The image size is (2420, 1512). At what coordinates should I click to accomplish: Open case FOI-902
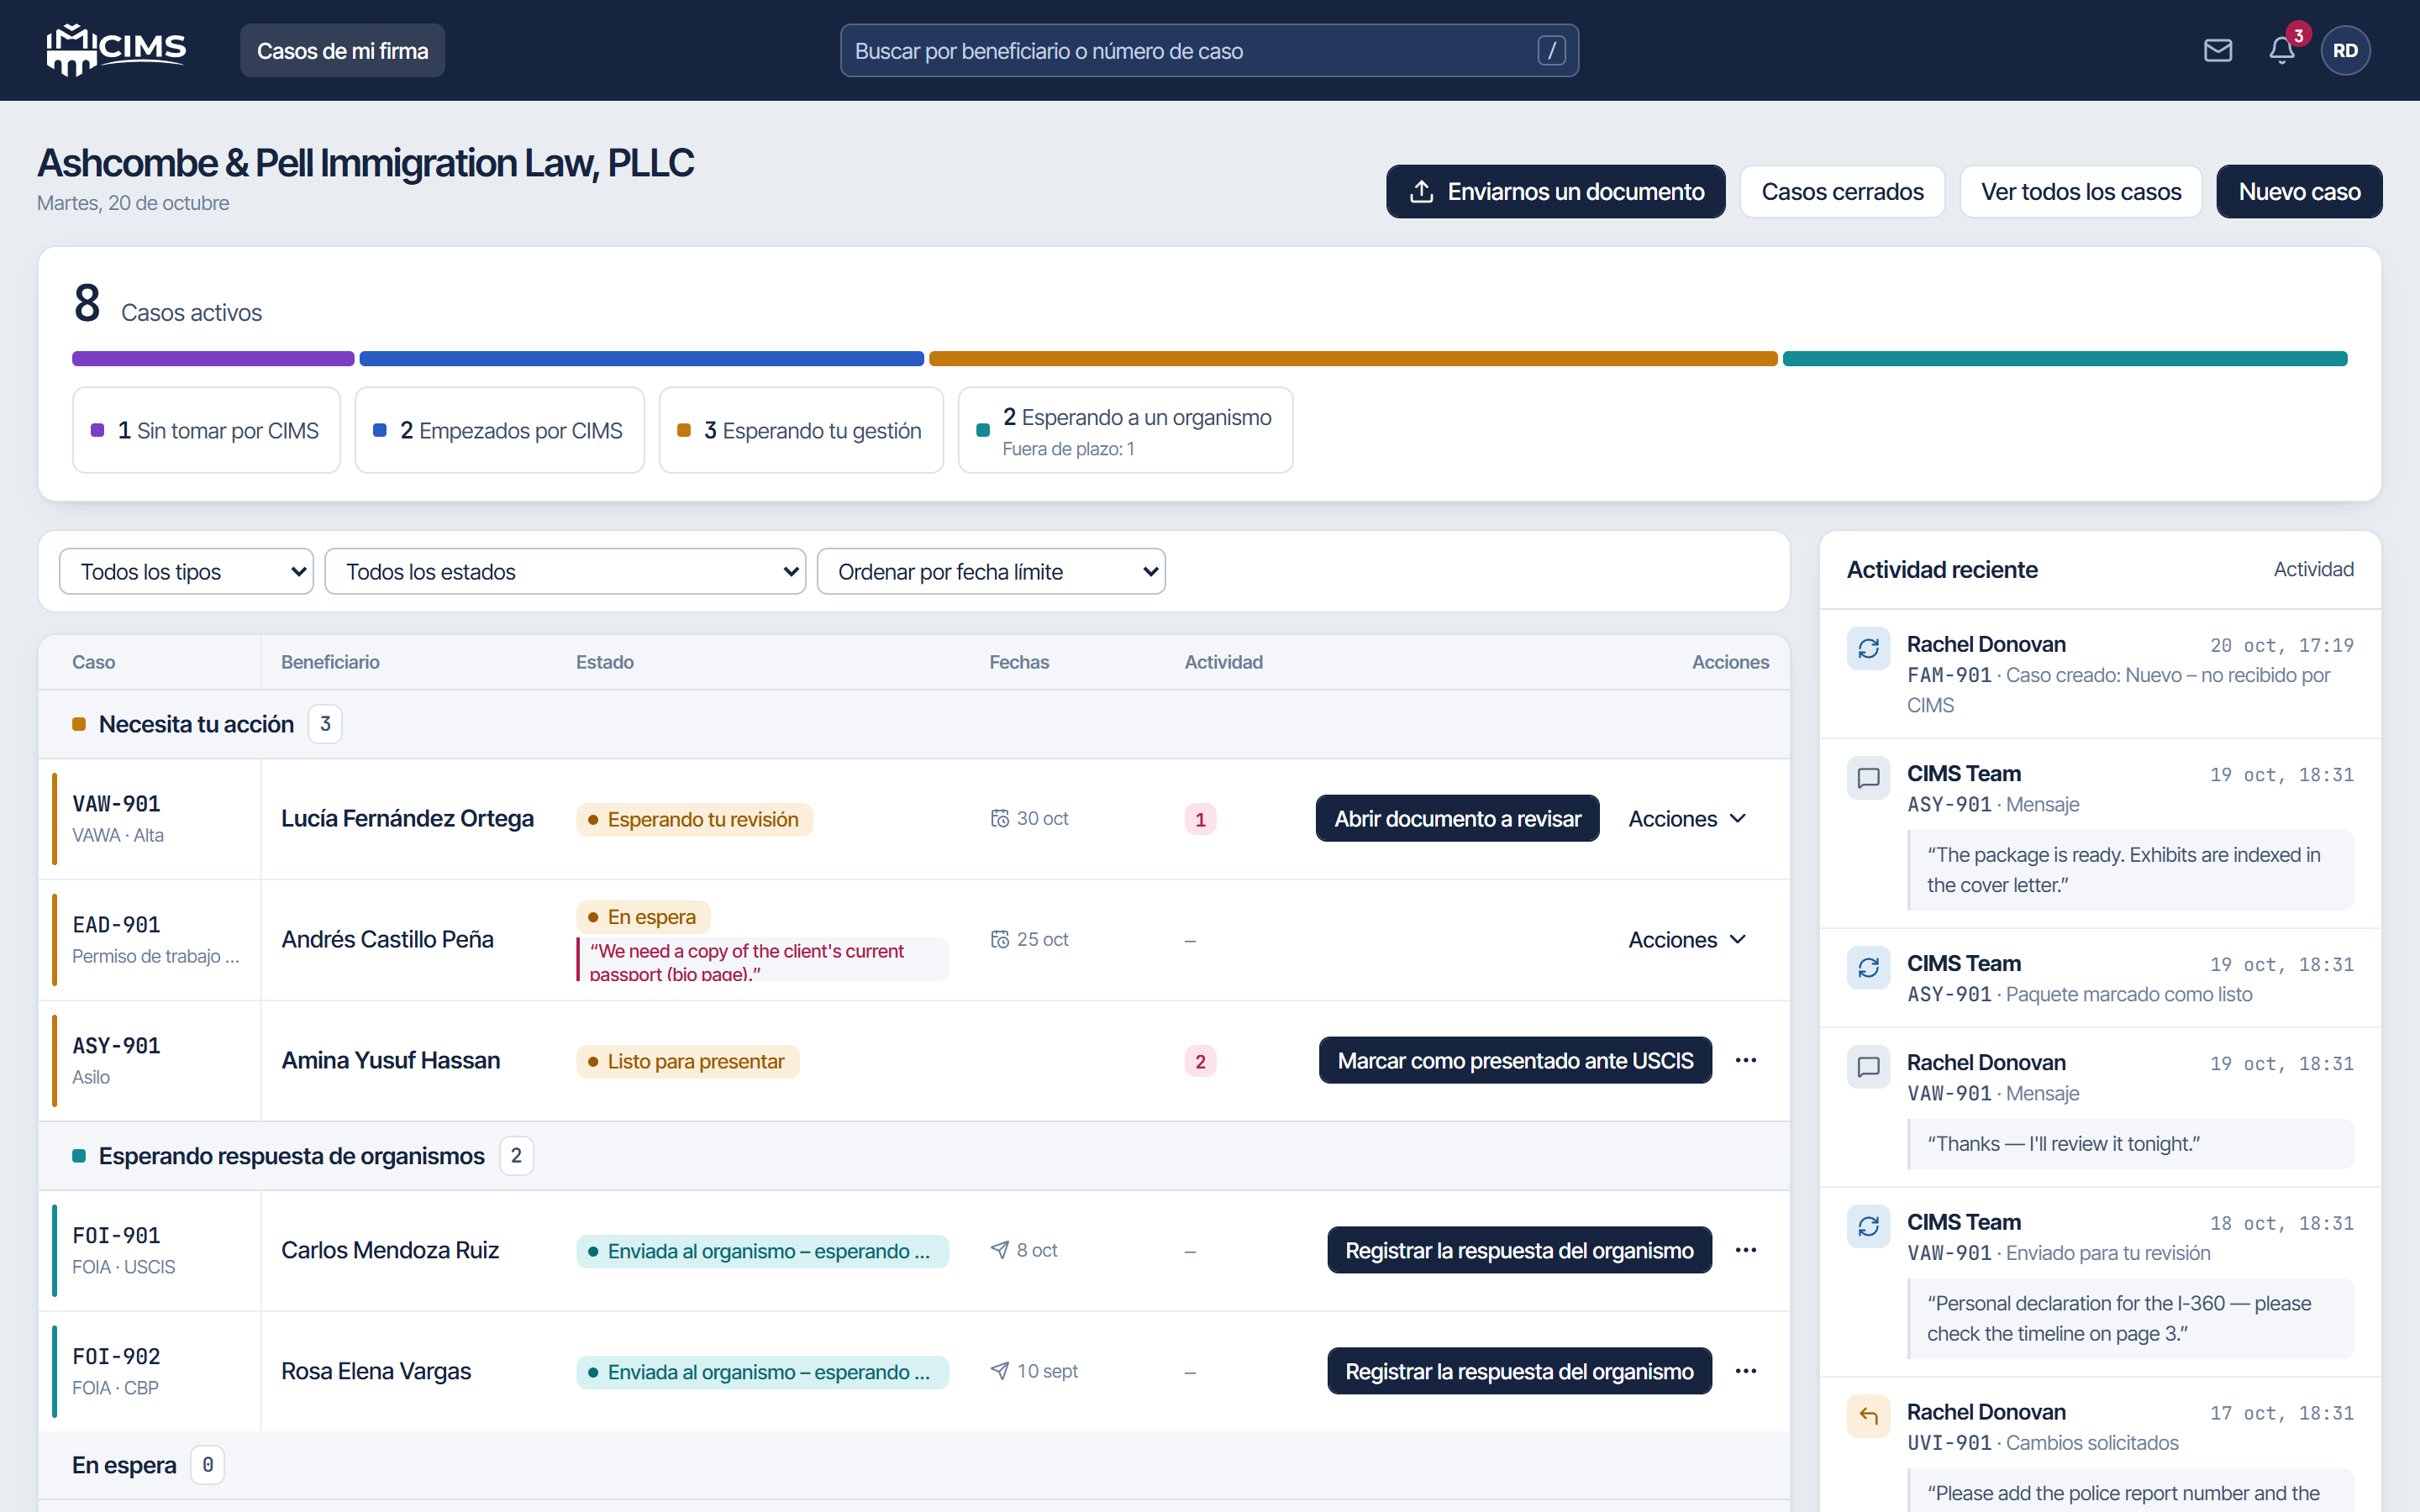(116, 1357)
